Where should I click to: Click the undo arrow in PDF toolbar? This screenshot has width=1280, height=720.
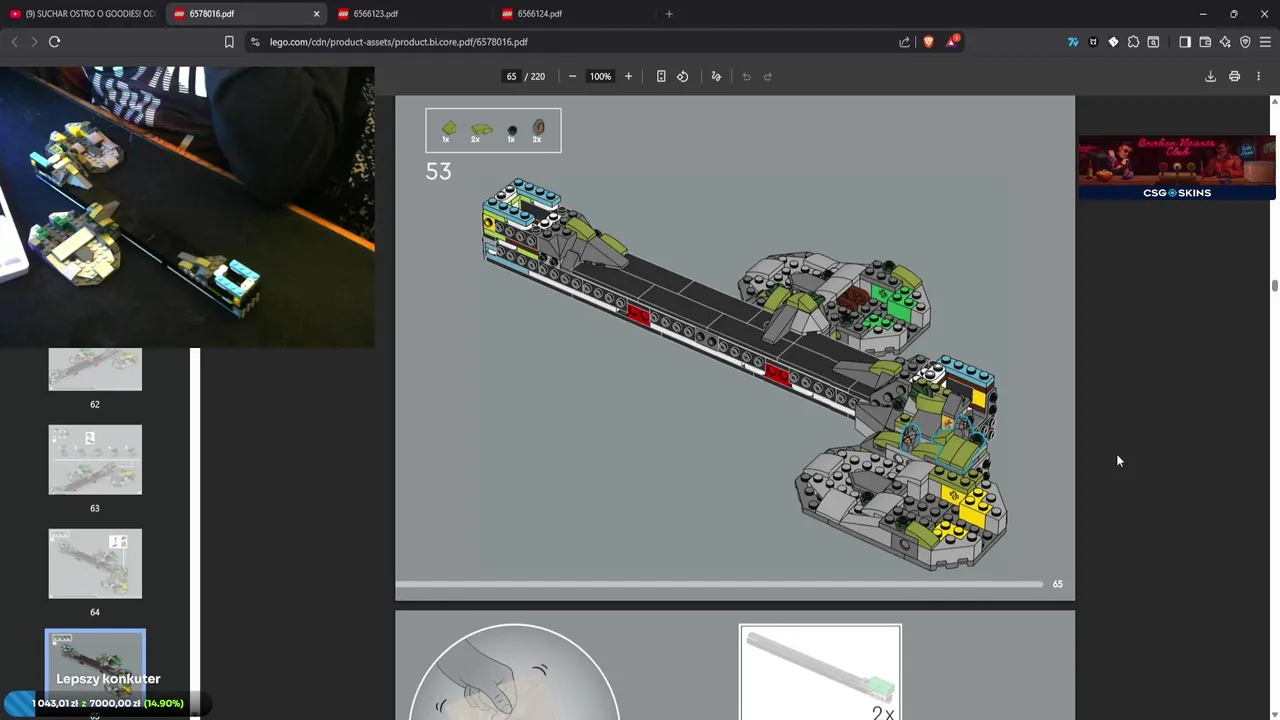pyautogui.click(x=746, y=76)
